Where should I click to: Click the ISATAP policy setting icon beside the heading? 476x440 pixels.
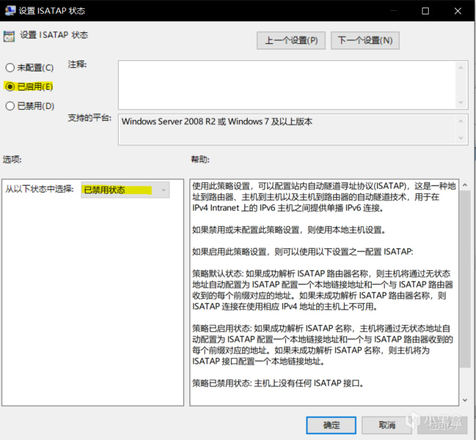point(9,36)
